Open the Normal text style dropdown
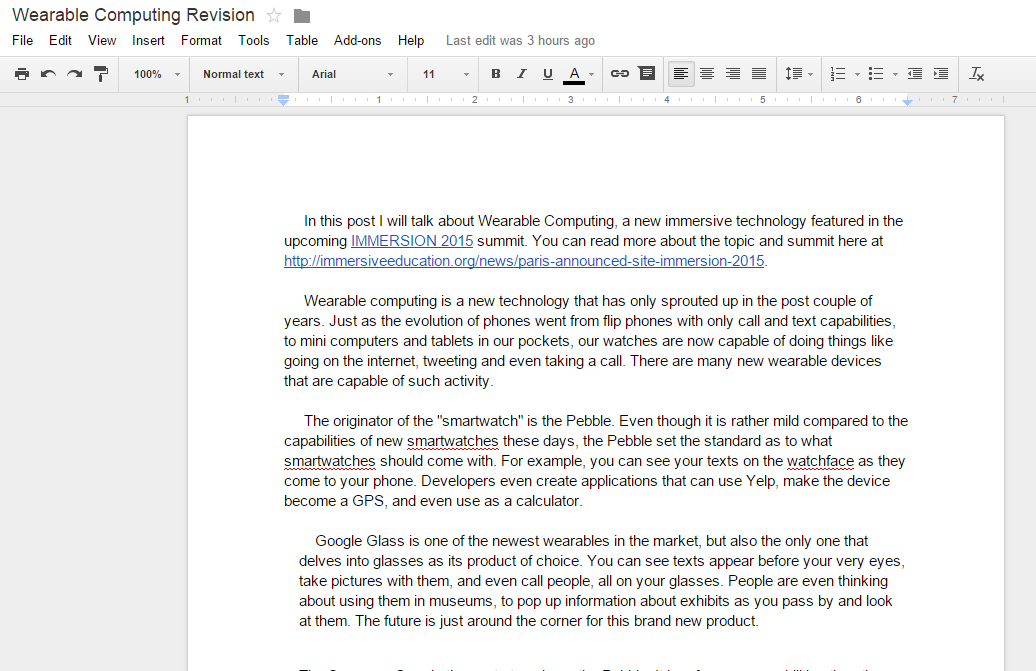Screen dimensions: 1036x671 pyautogui.click(x=243, y=75)
